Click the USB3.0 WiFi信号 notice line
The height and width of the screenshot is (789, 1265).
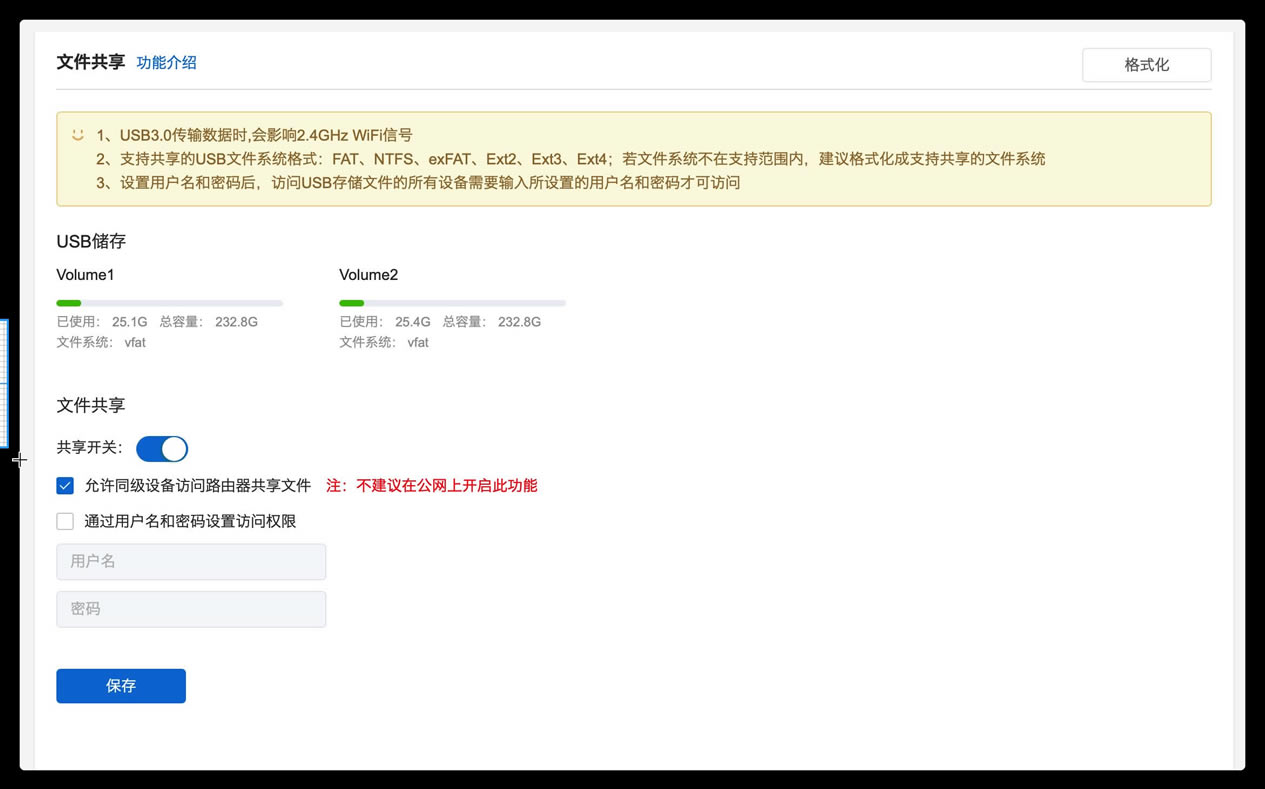[x=255, y=135]
